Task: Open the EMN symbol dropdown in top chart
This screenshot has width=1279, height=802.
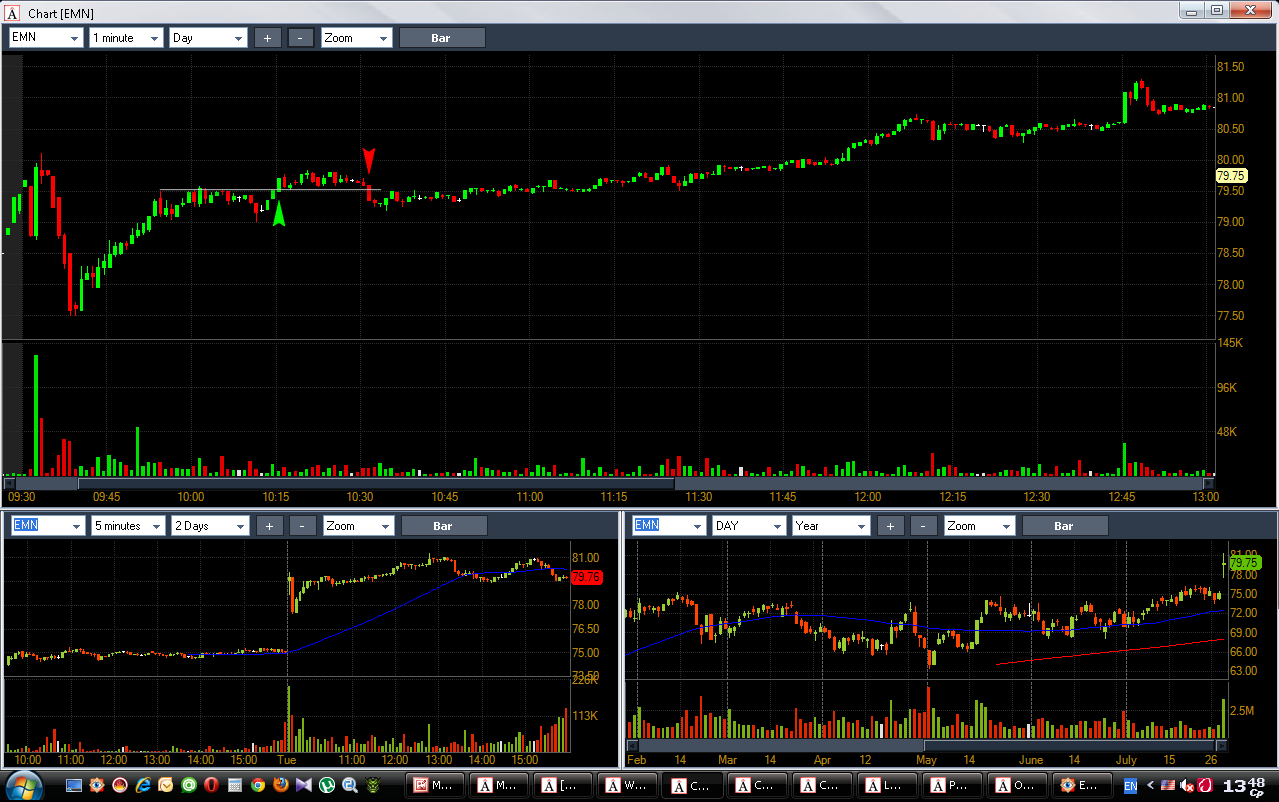Action: [46, 38]
